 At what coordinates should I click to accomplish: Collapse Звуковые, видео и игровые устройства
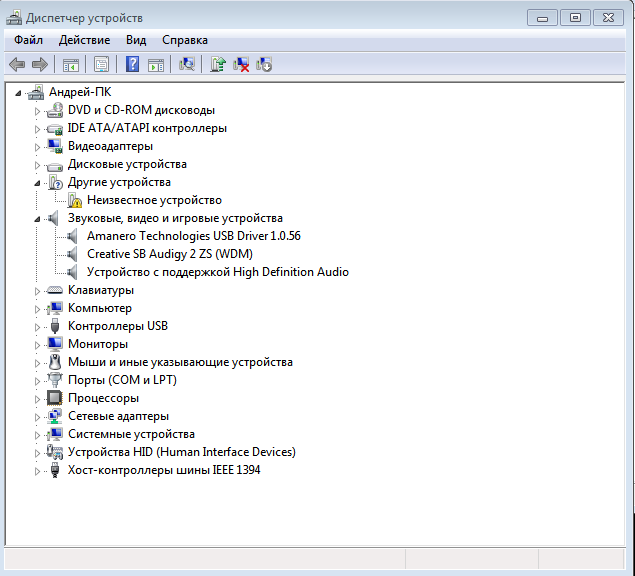click(38, 219)
